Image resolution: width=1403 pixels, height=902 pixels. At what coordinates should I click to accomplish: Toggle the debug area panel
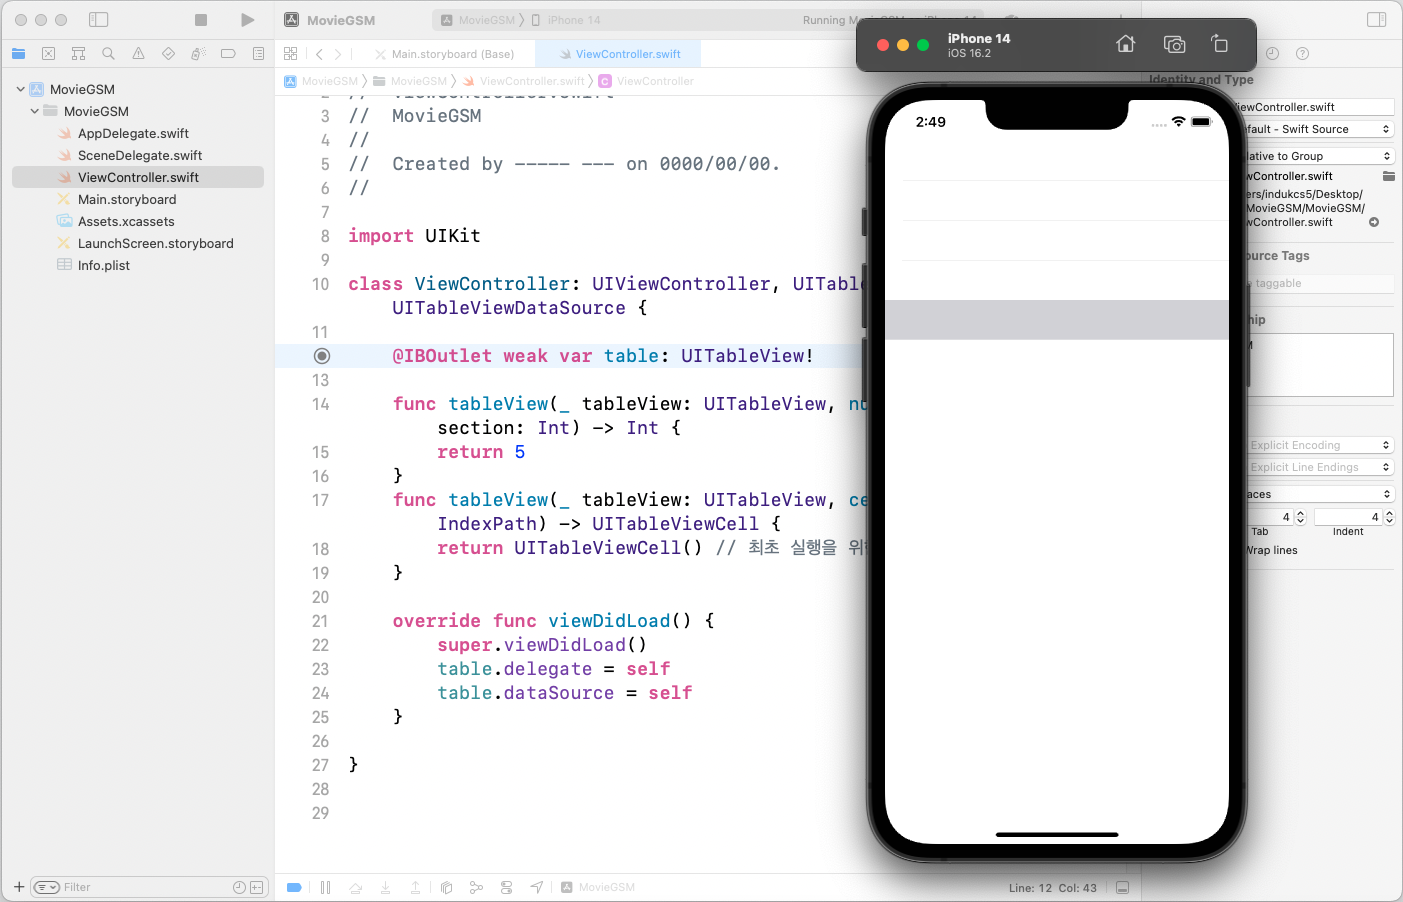click(x=1122, y=888)
